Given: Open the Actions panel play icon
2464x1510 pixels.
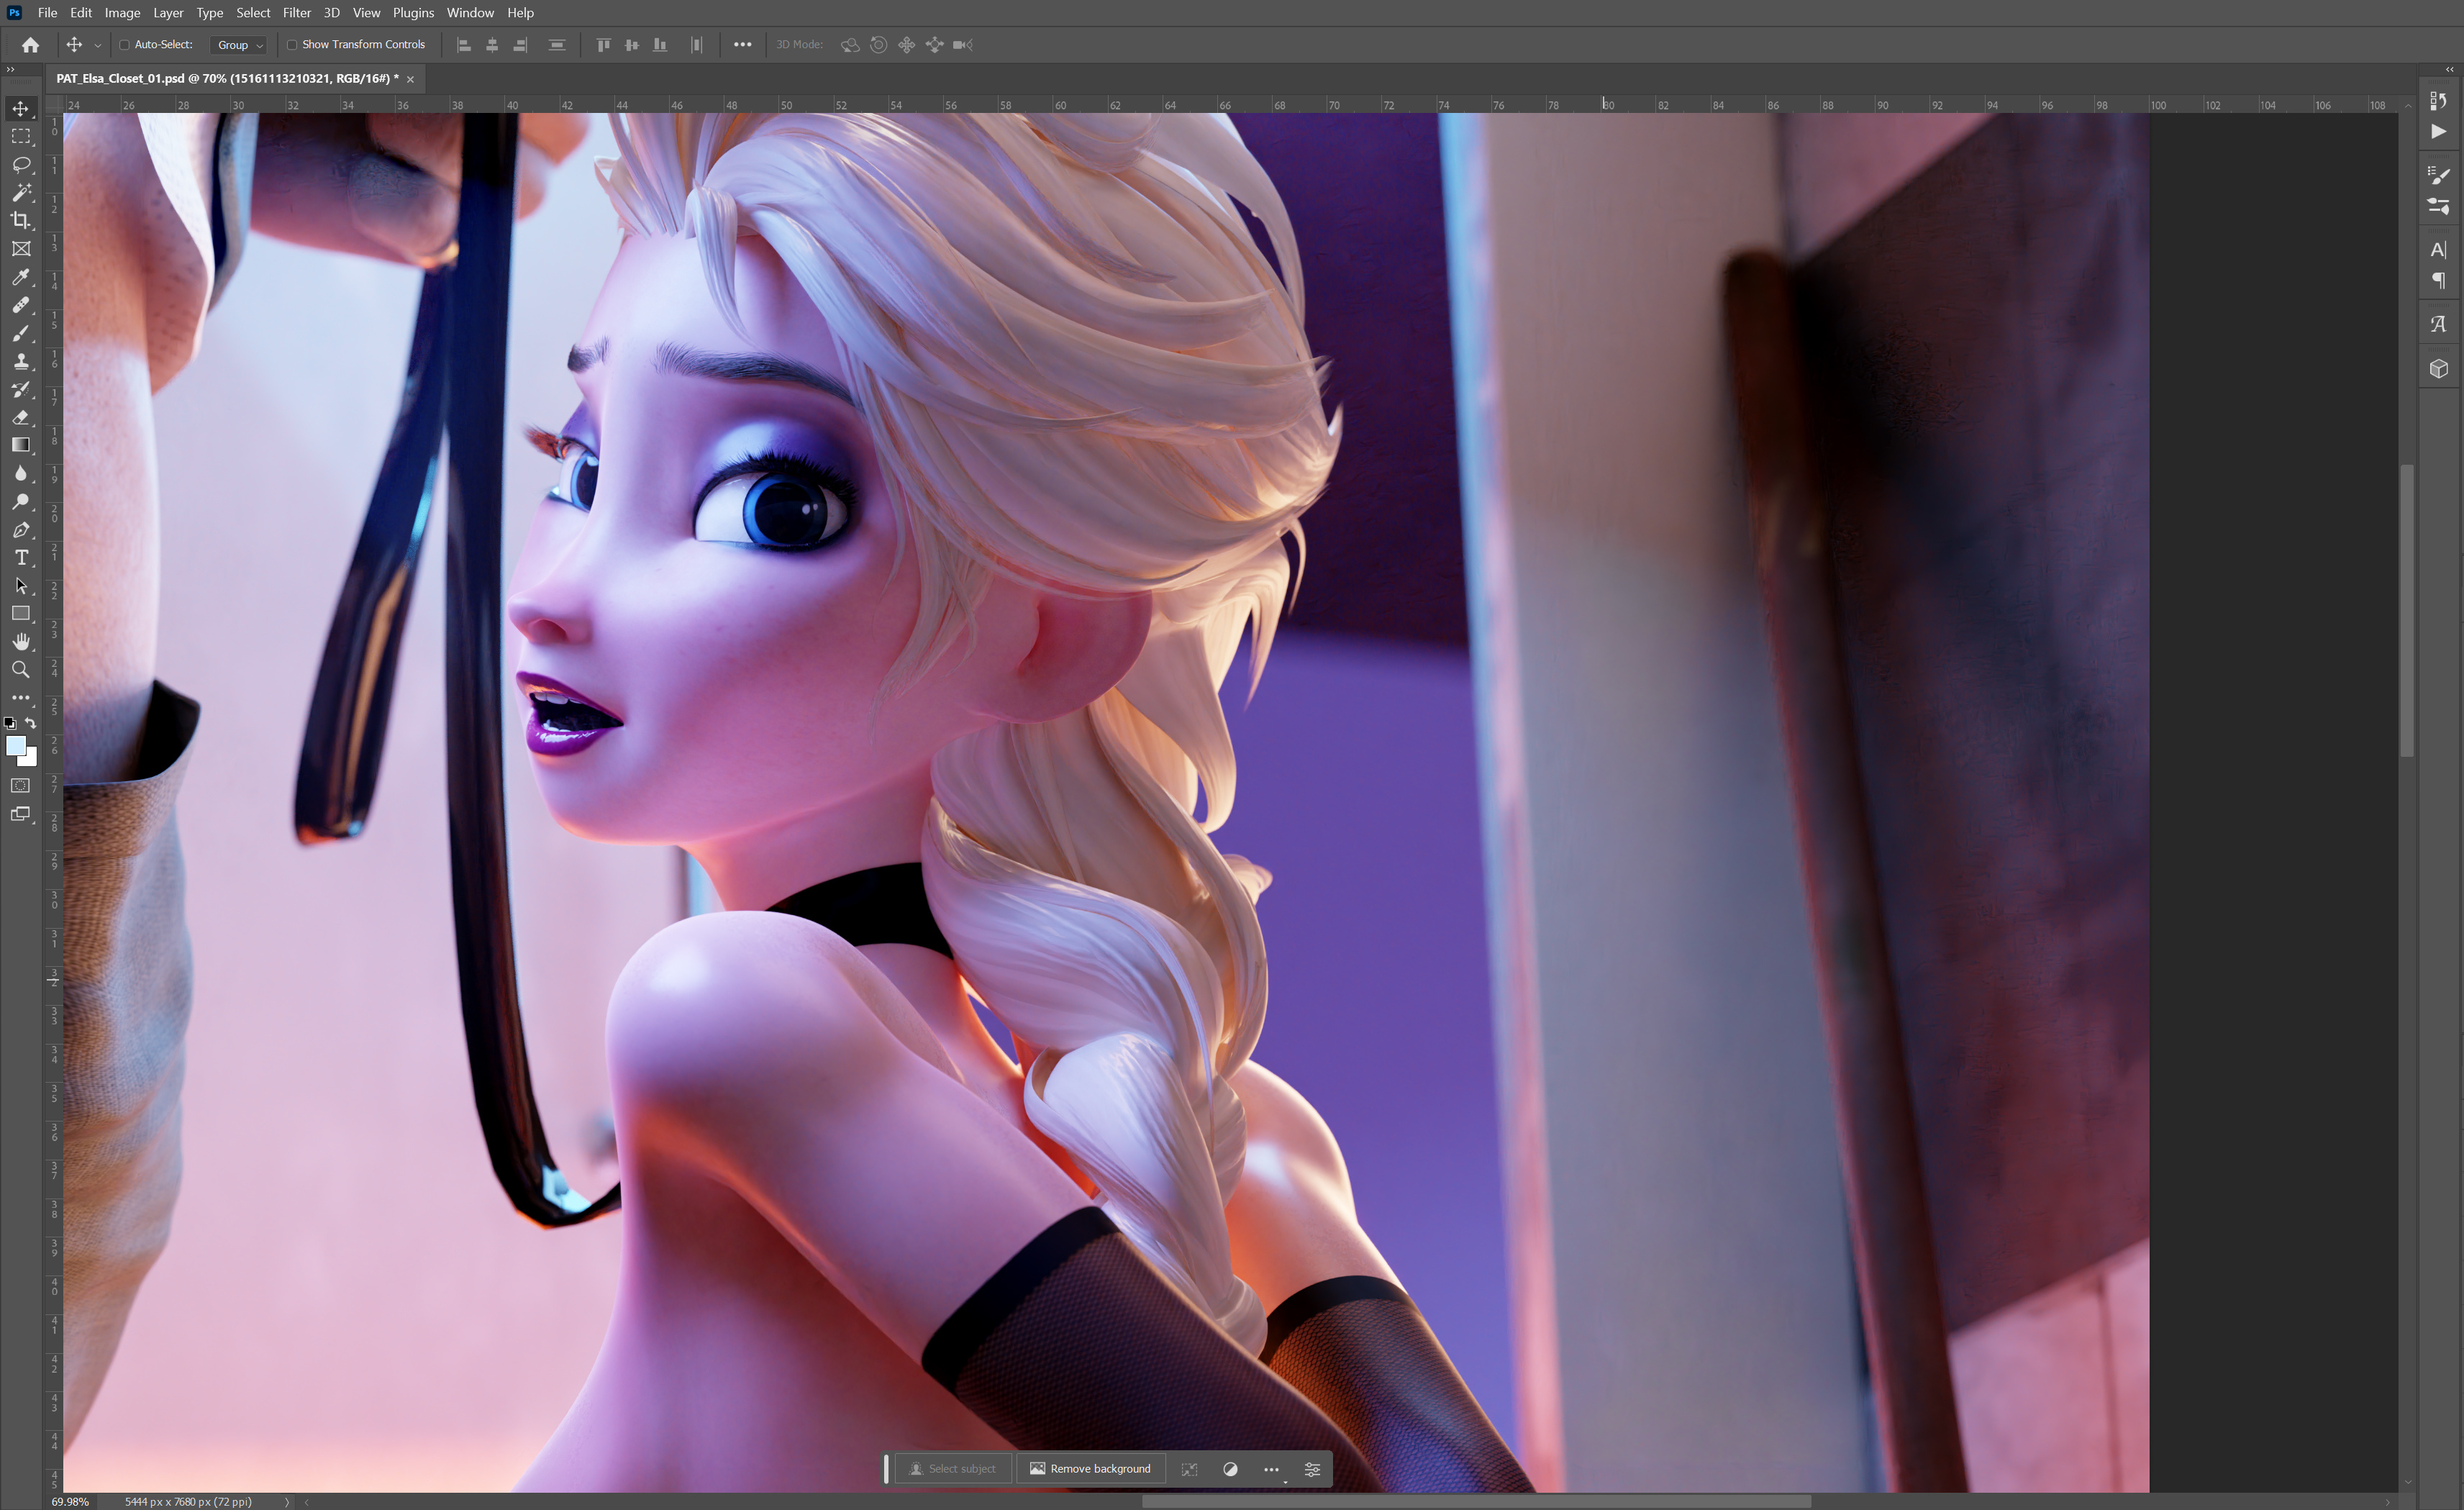Looking at the screenshot, I should pyautogui.click(x=2439, y=131).
